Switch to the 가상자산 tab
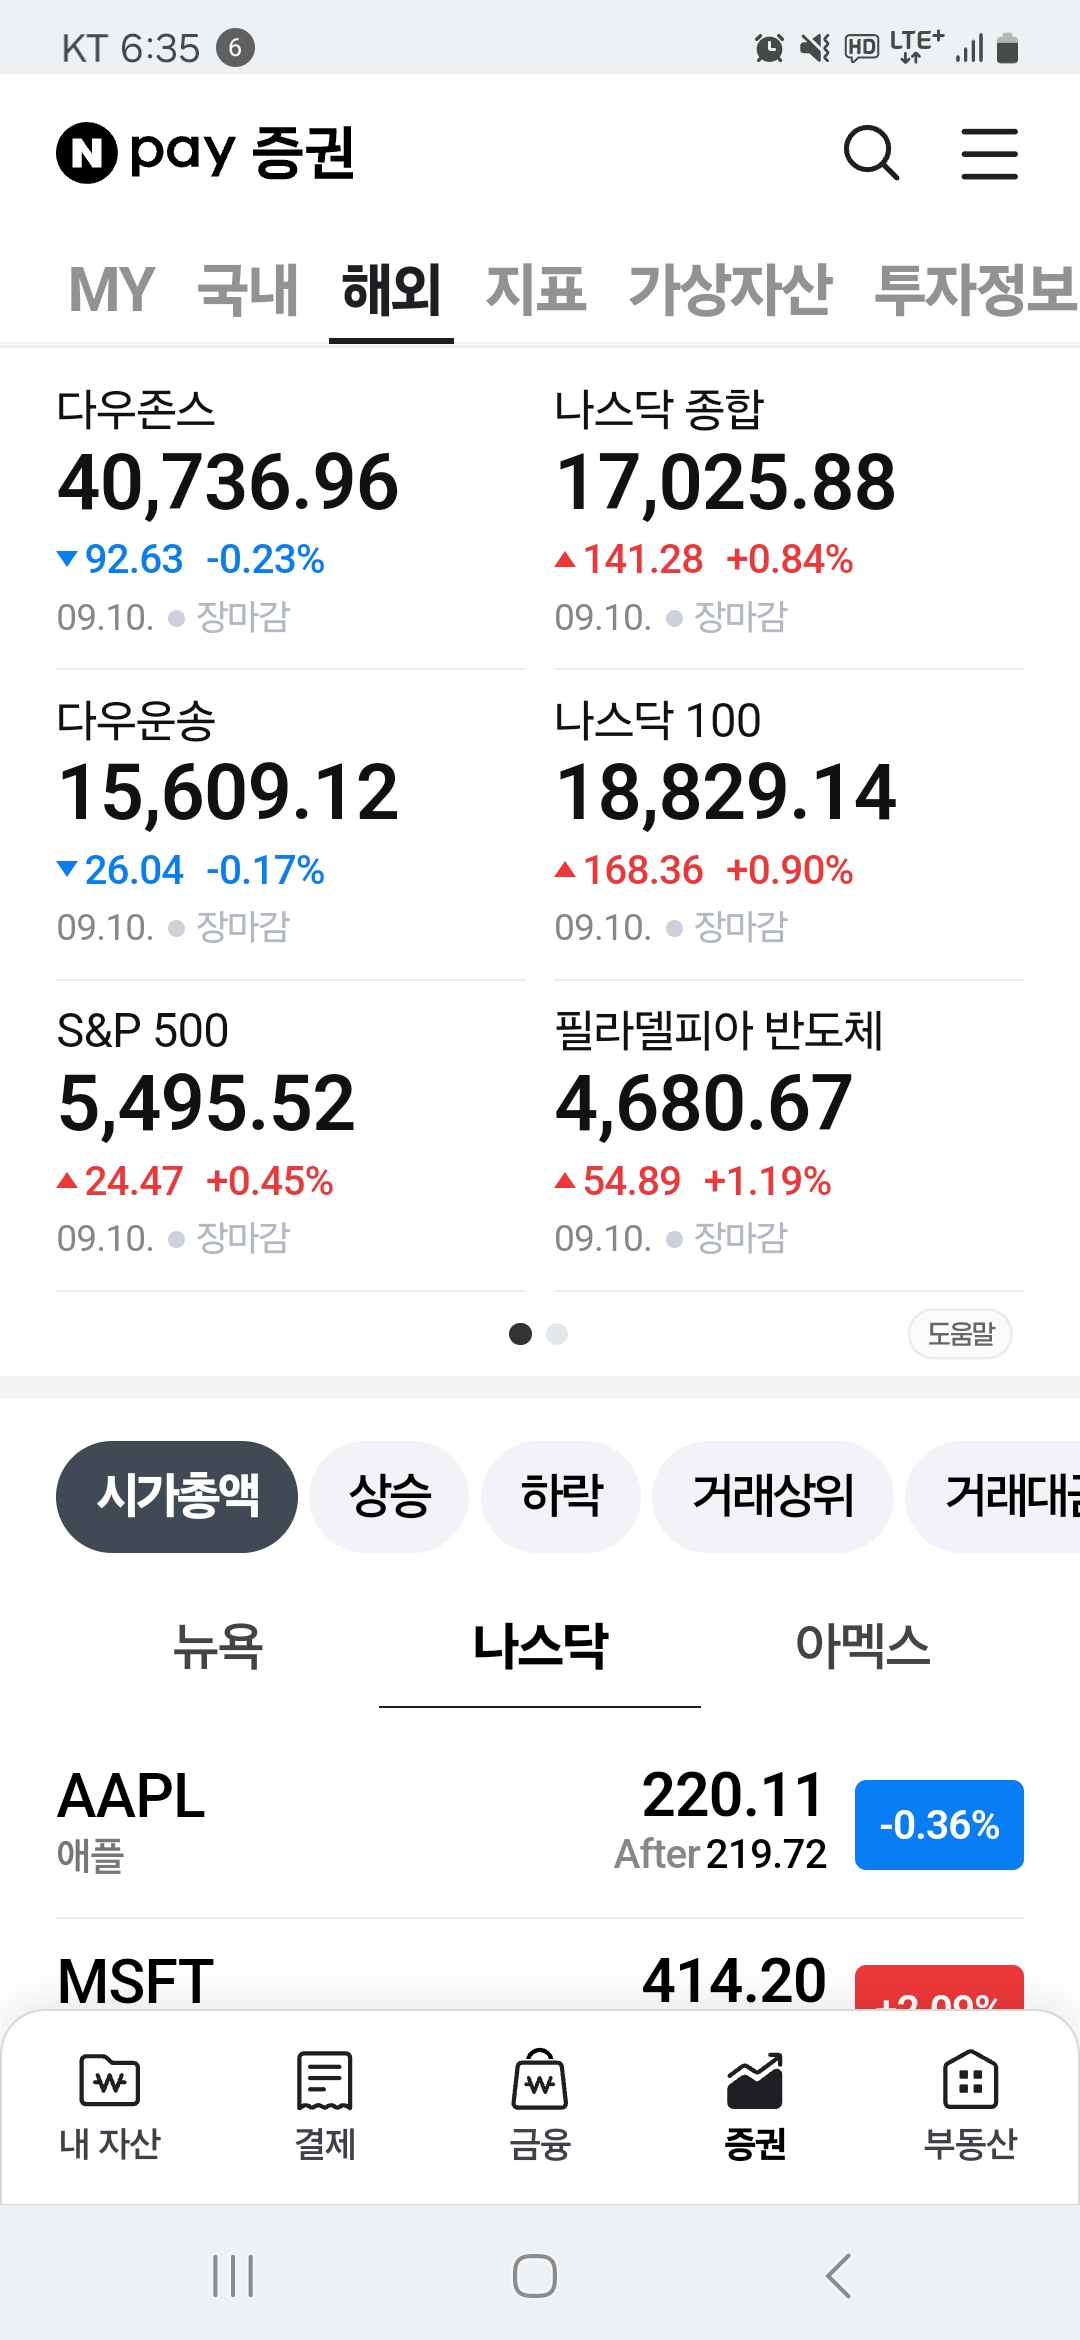Screen dimensions: 1080x2340 coord(729,290)
